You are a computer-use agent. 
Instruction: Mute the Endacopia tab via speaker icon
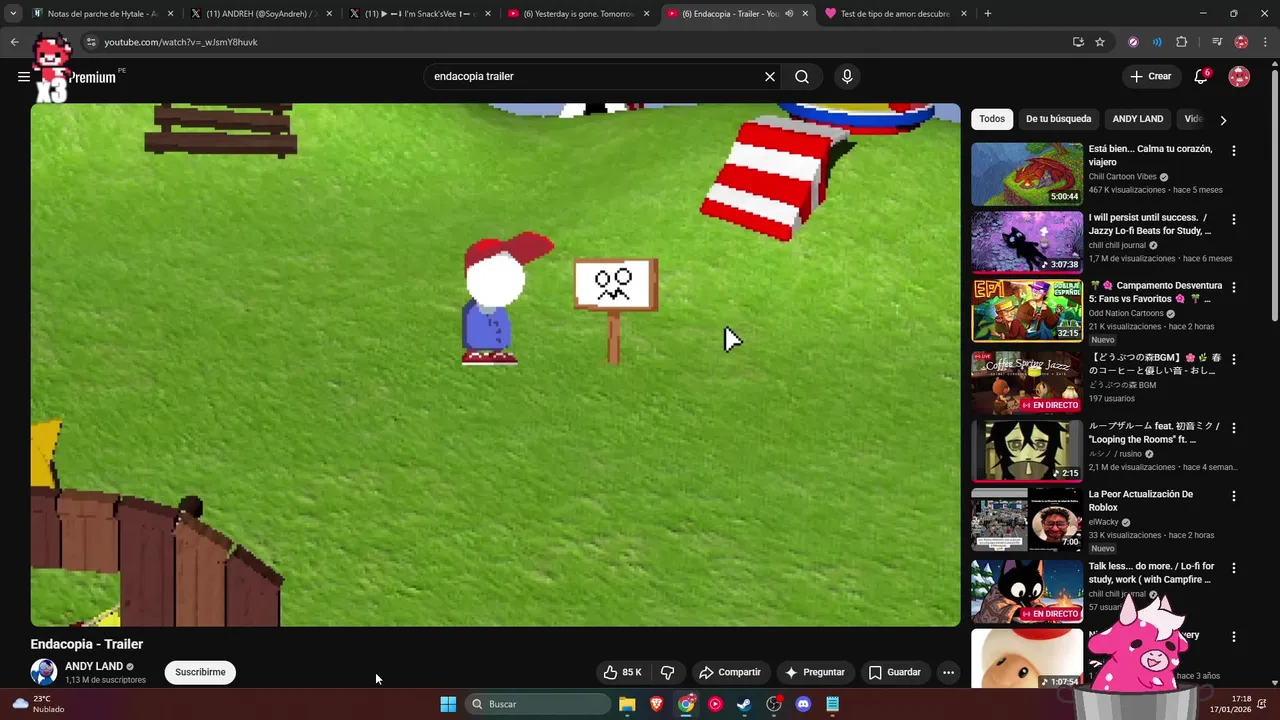[x=789, y=14]
